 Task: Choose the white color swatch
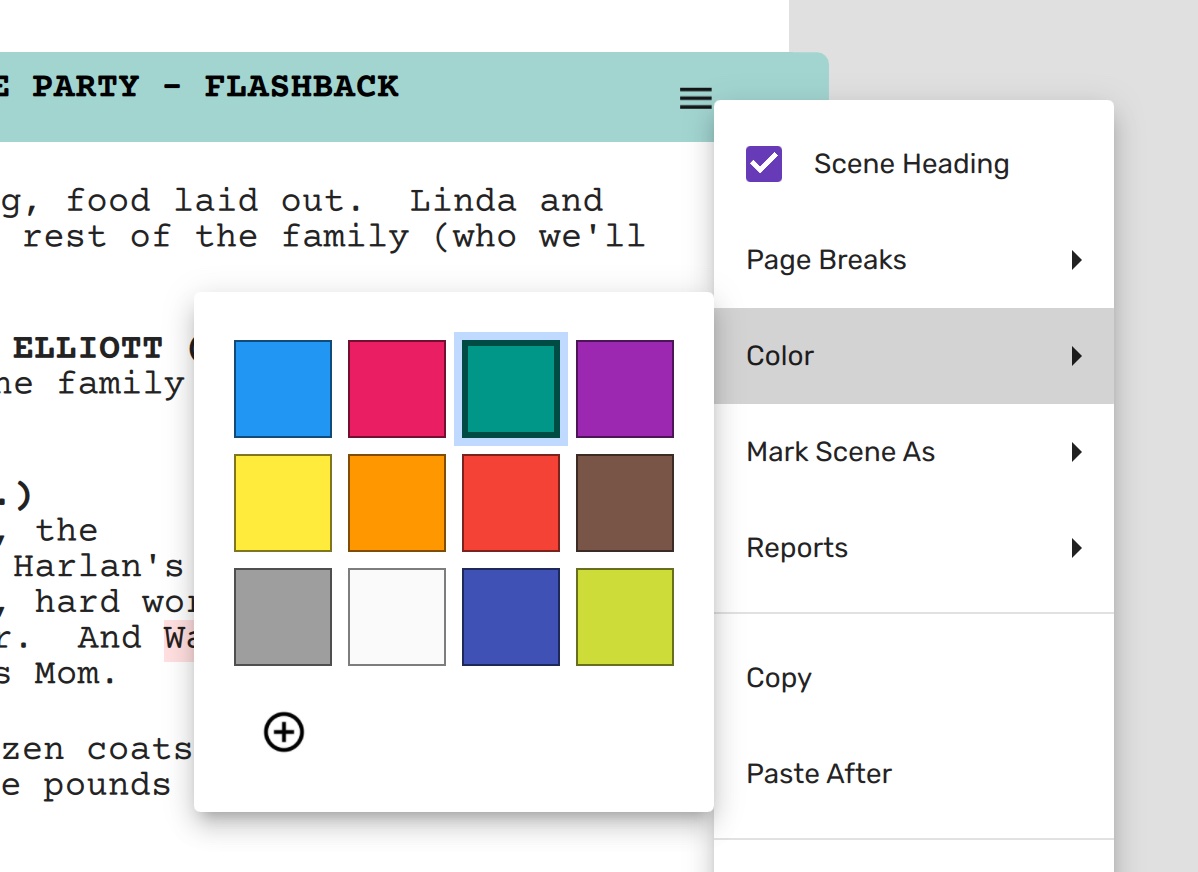(x=397, y=617)
